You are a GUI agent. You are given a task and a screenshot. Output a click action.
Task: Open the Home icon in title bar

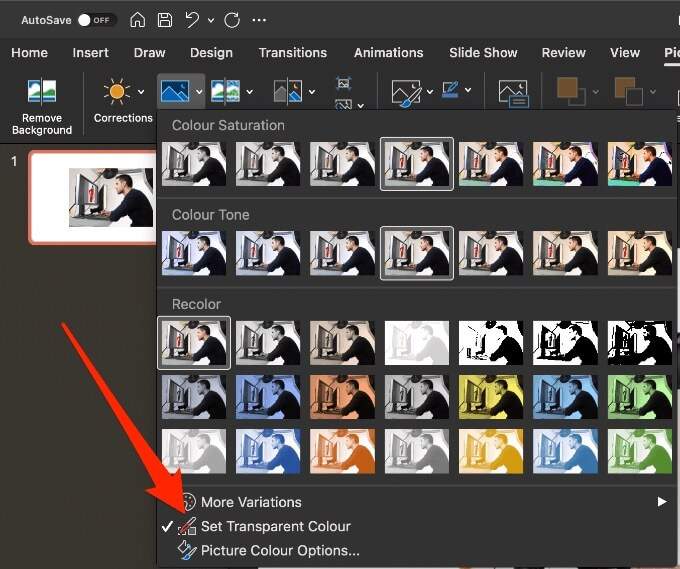coord(137,20)
